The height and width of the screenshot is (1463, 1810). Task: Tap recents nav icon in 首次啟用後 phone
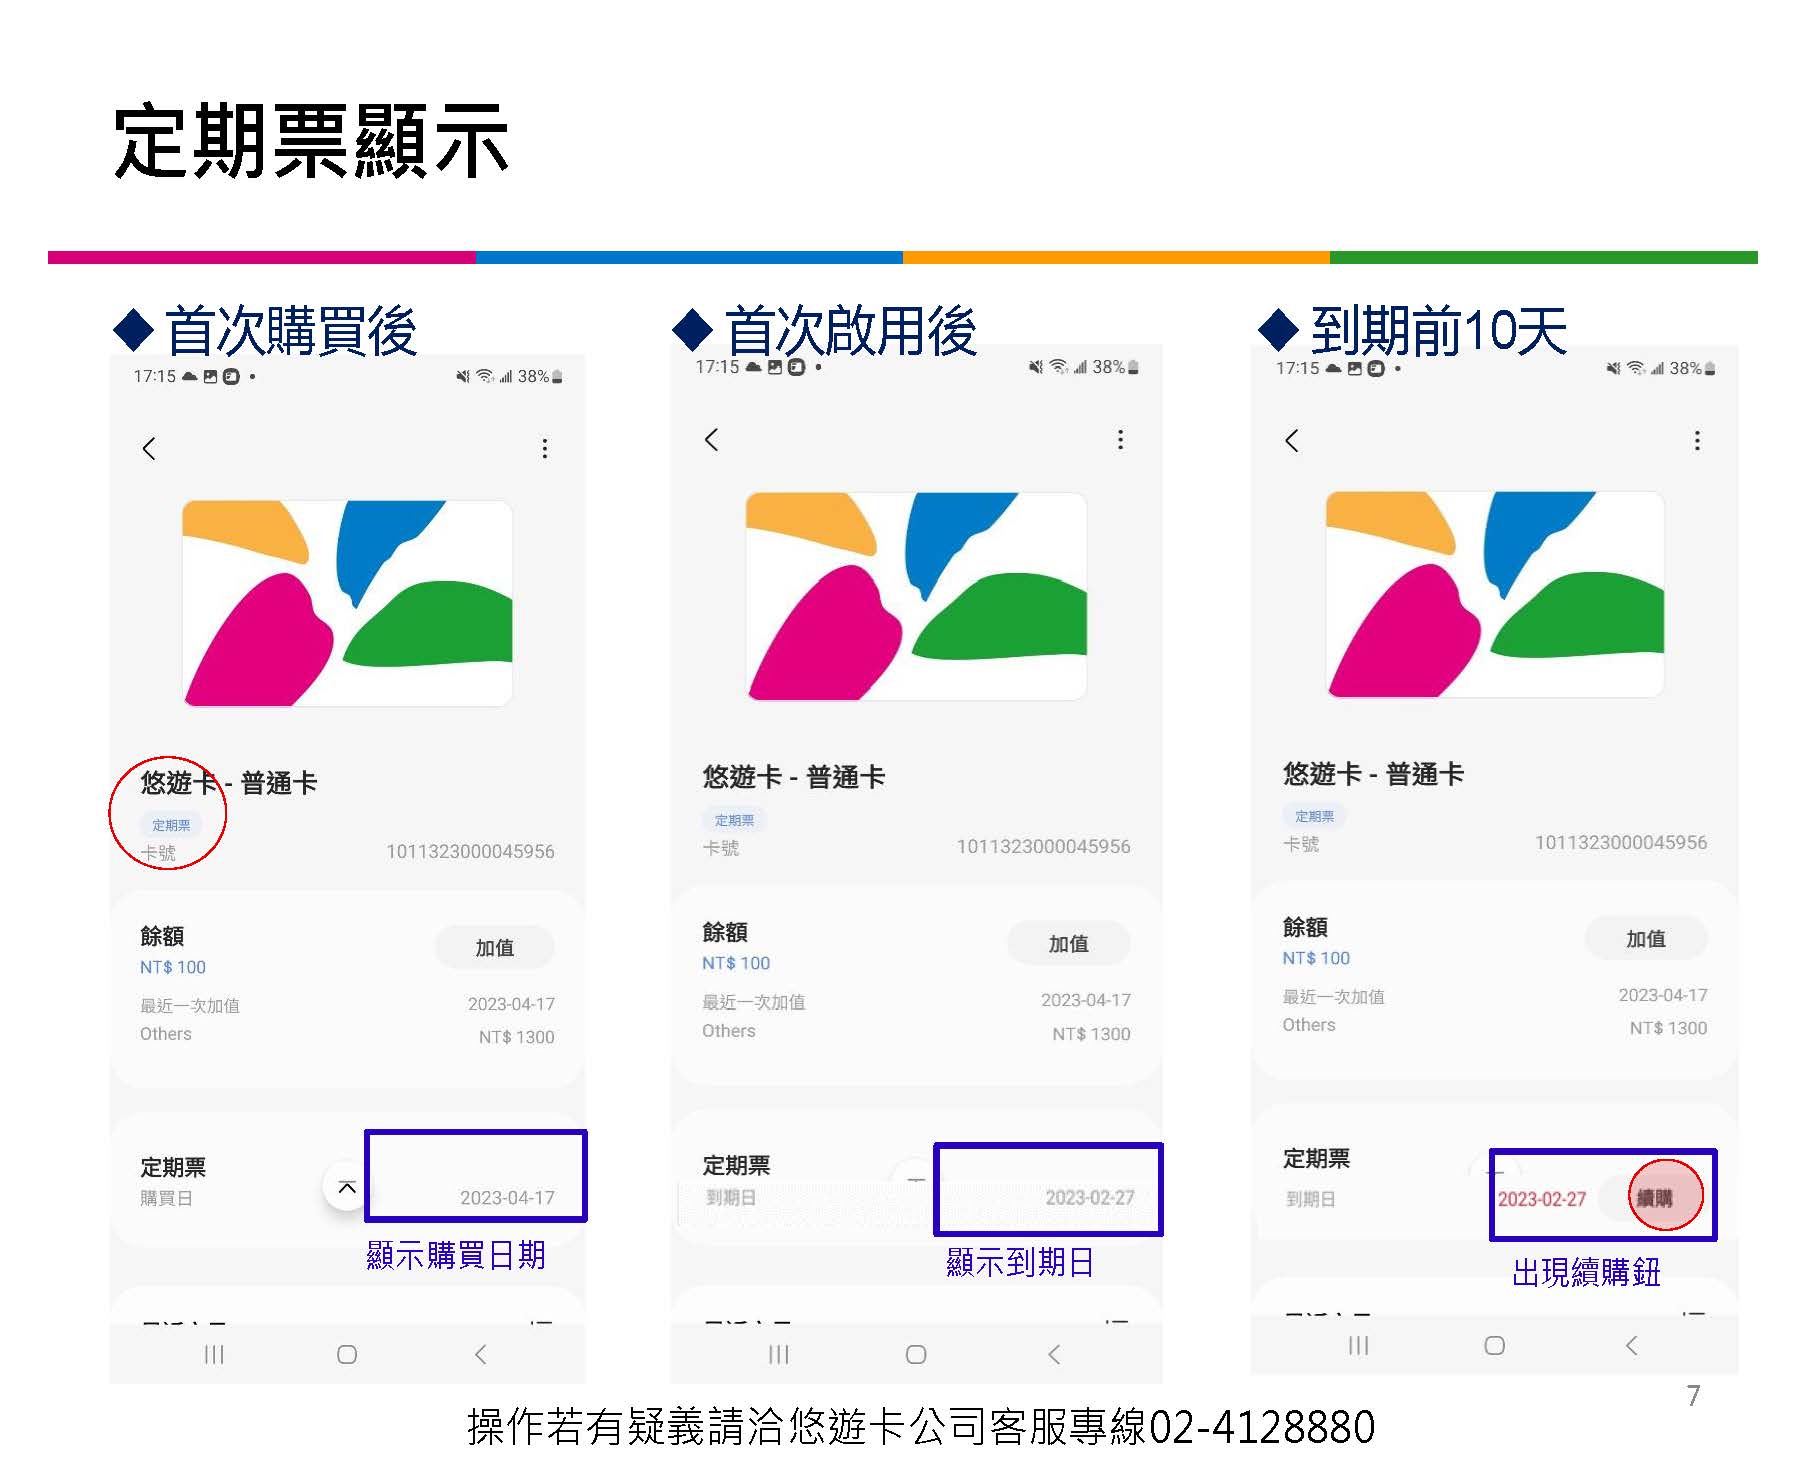point(779,1354)
